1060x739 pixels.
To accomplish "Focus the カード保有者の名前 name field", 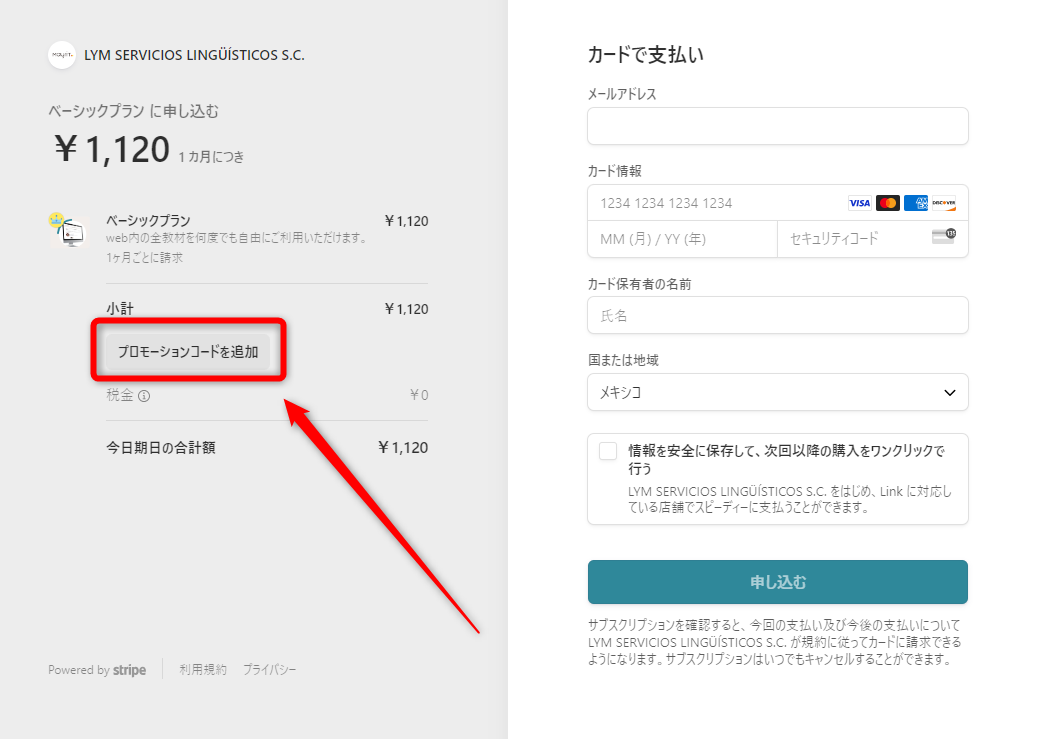I will point(777,315).
